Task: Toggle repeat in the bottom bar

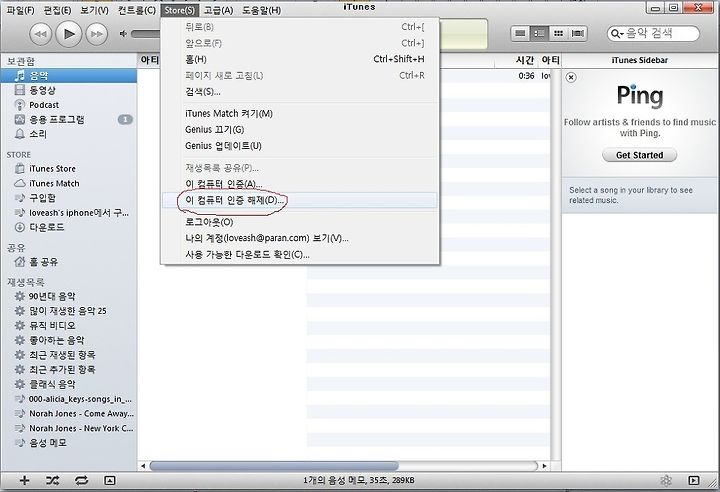Action: pos(81,481)
